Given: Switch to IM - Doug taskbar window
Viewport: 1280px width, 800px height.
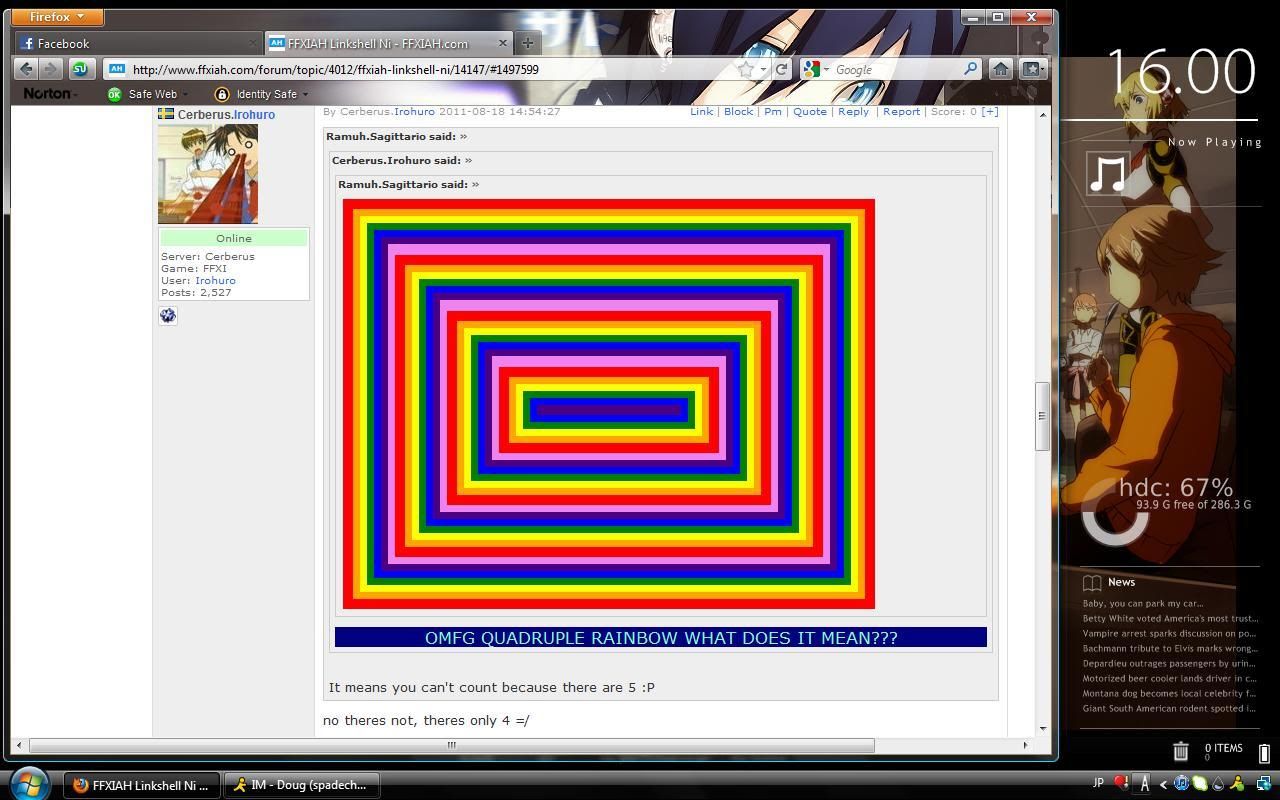Looking at the screenshot, I should [299, 785].
